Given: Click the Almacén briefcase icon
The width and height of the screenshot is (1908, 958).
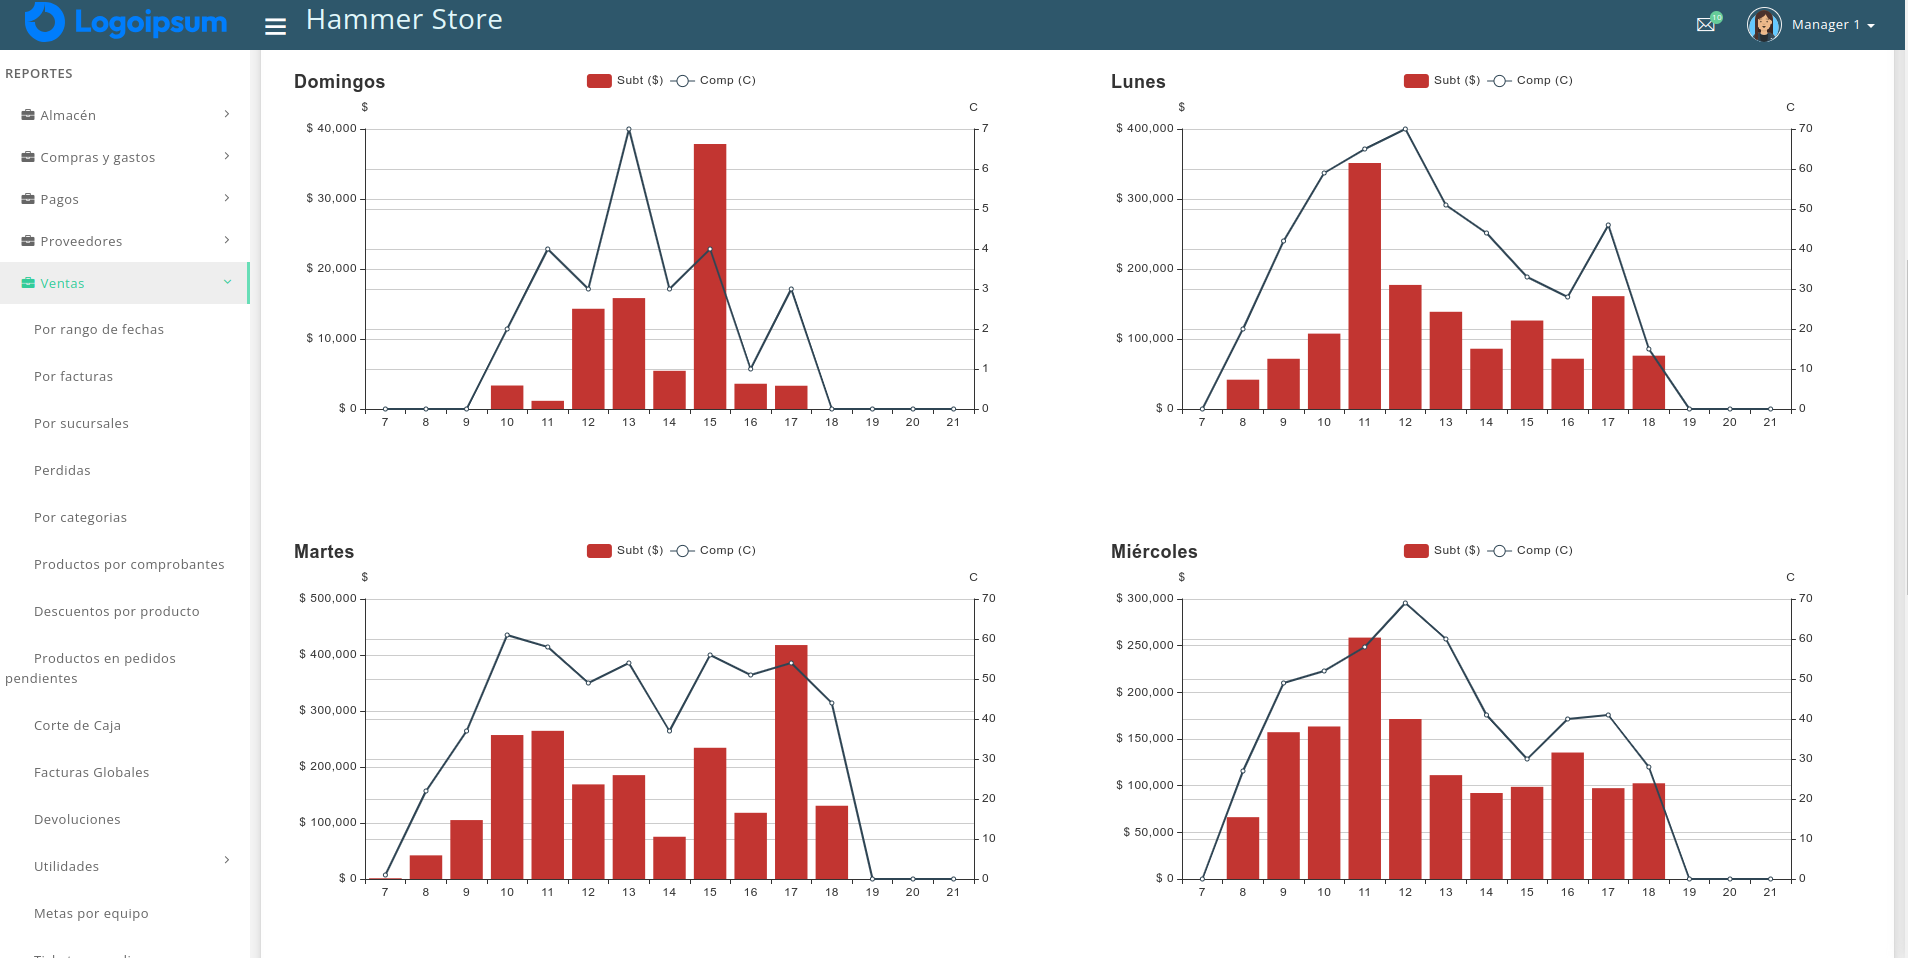Looking at the screenshot, I should 28,115.
